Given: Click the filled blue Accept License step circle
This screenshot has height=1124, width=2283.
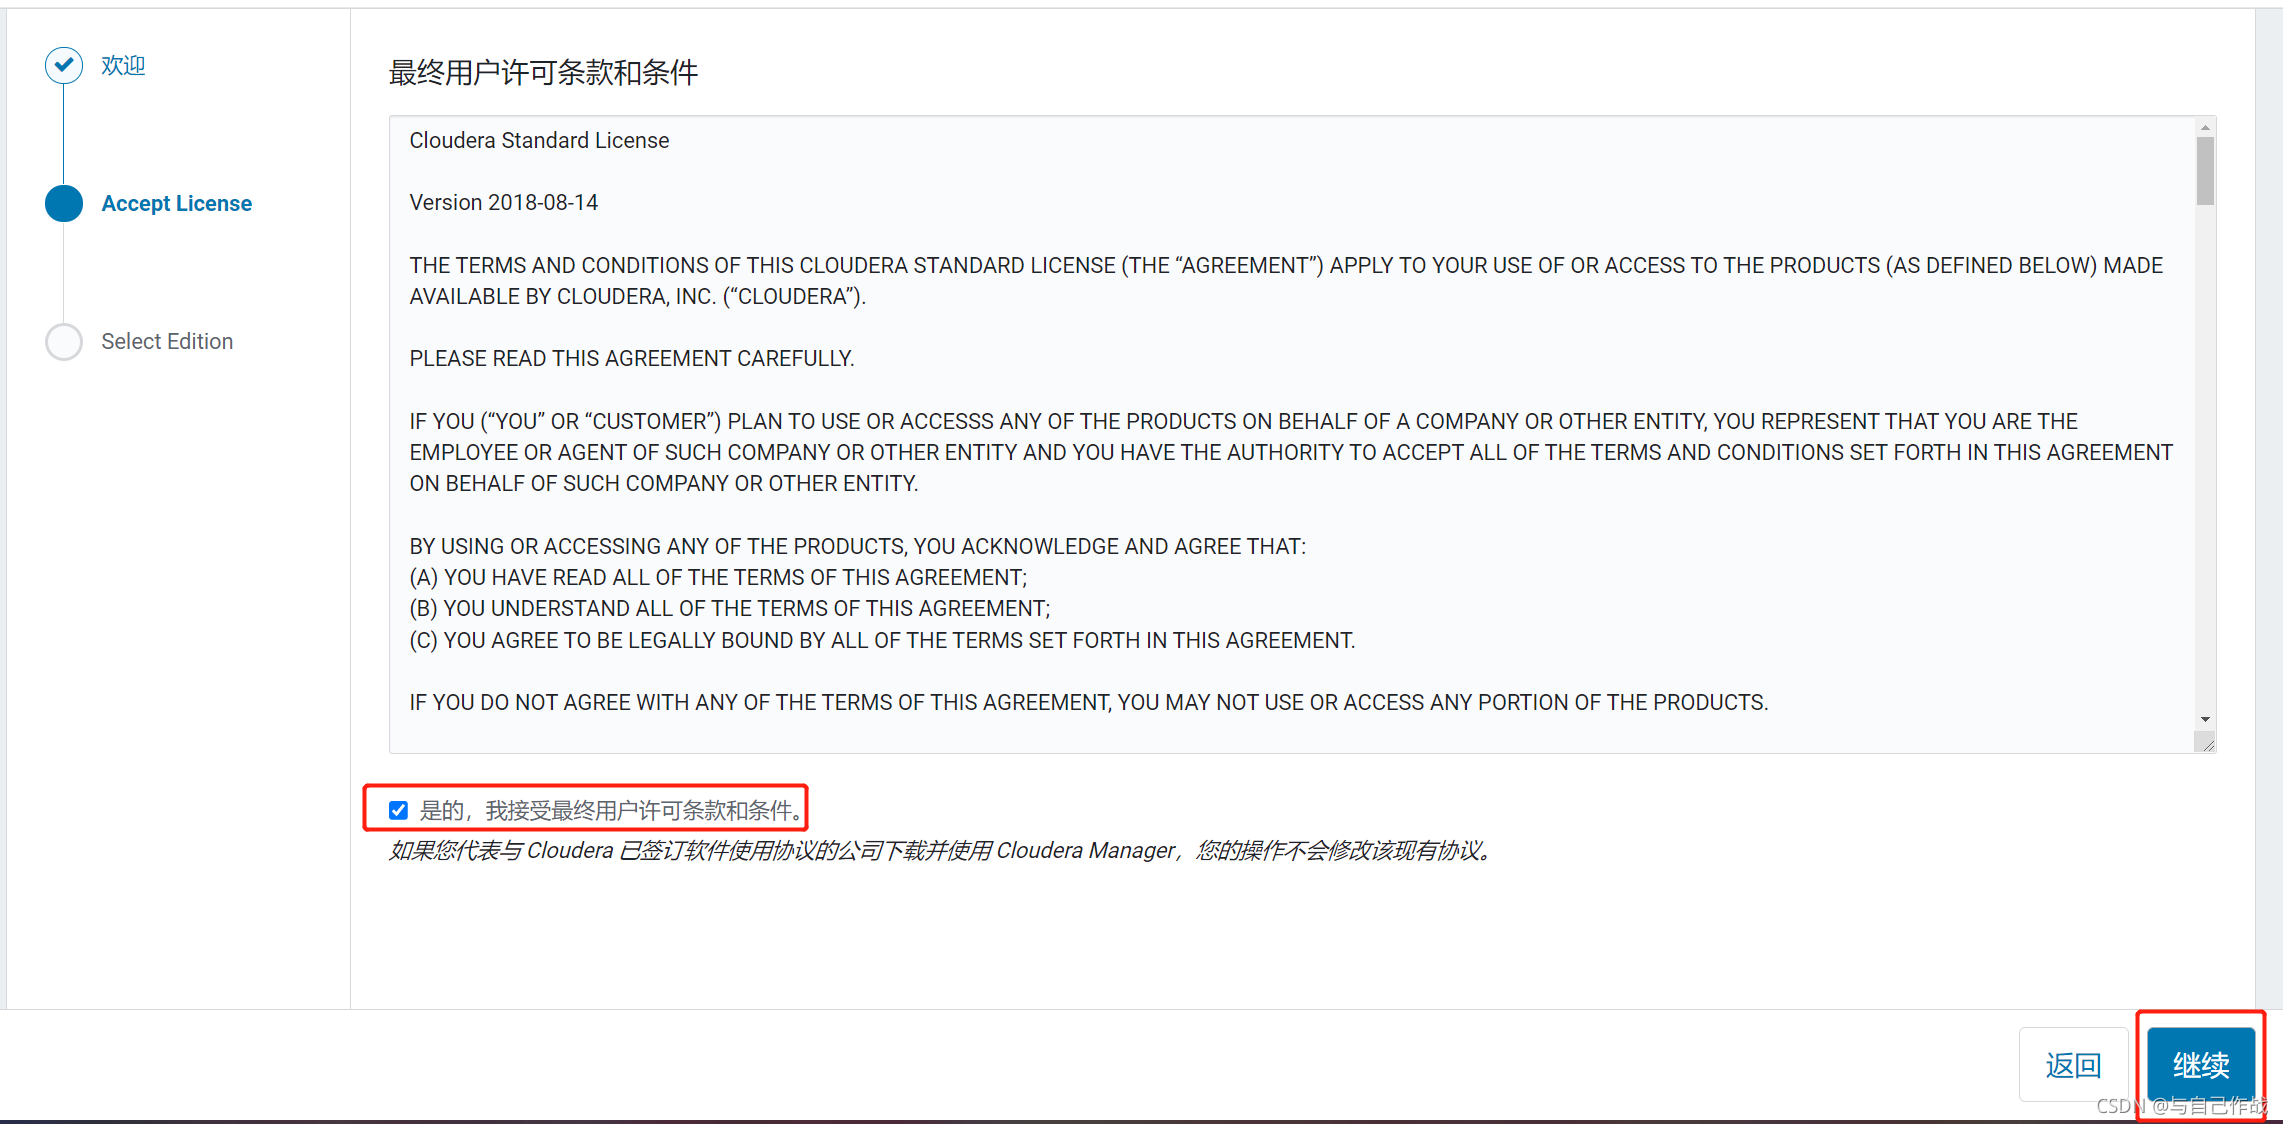Looking at the screenshot, I should coord(64,203).
